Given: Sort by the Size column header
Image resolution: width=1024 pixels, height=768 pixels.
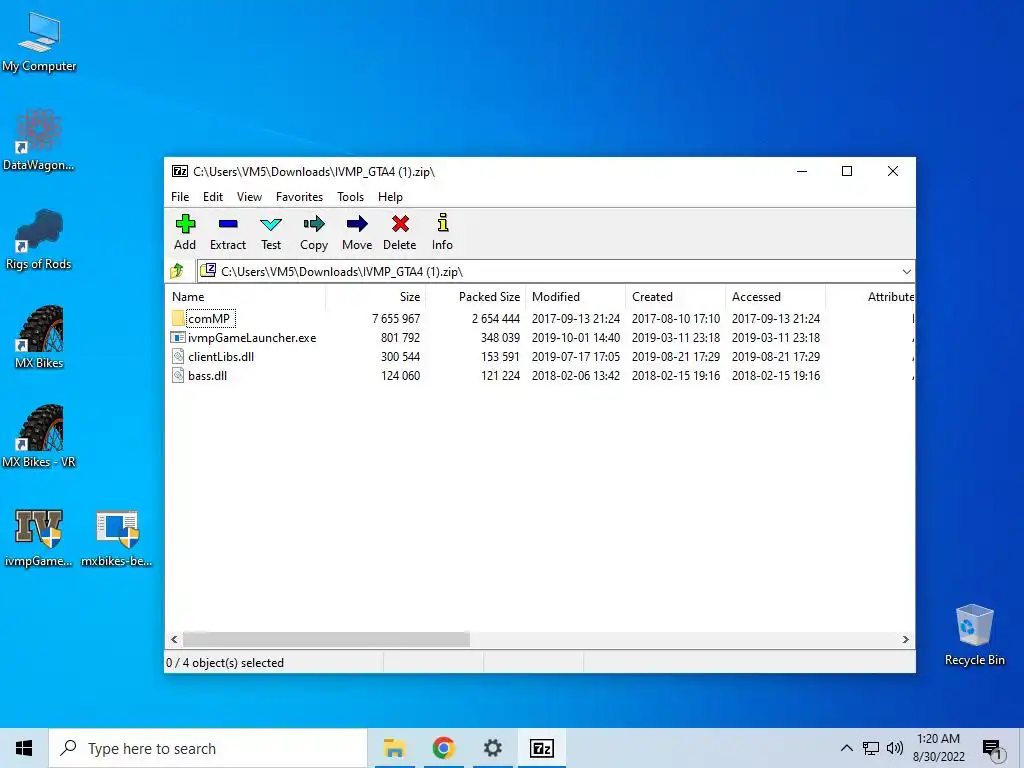Looking at the screenshot, I should (376, 296).
